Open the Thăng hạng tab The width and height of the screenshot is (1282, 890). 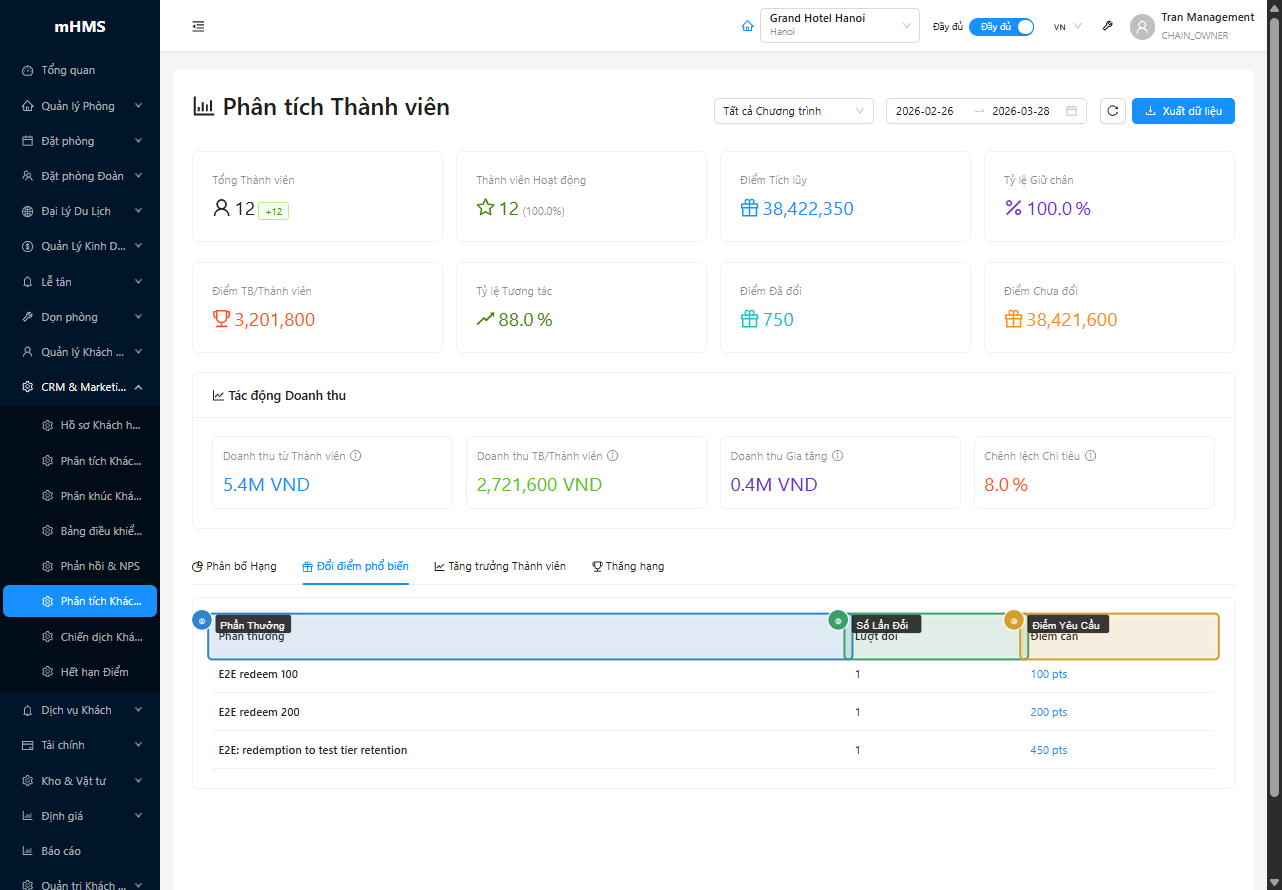[628, 566]
